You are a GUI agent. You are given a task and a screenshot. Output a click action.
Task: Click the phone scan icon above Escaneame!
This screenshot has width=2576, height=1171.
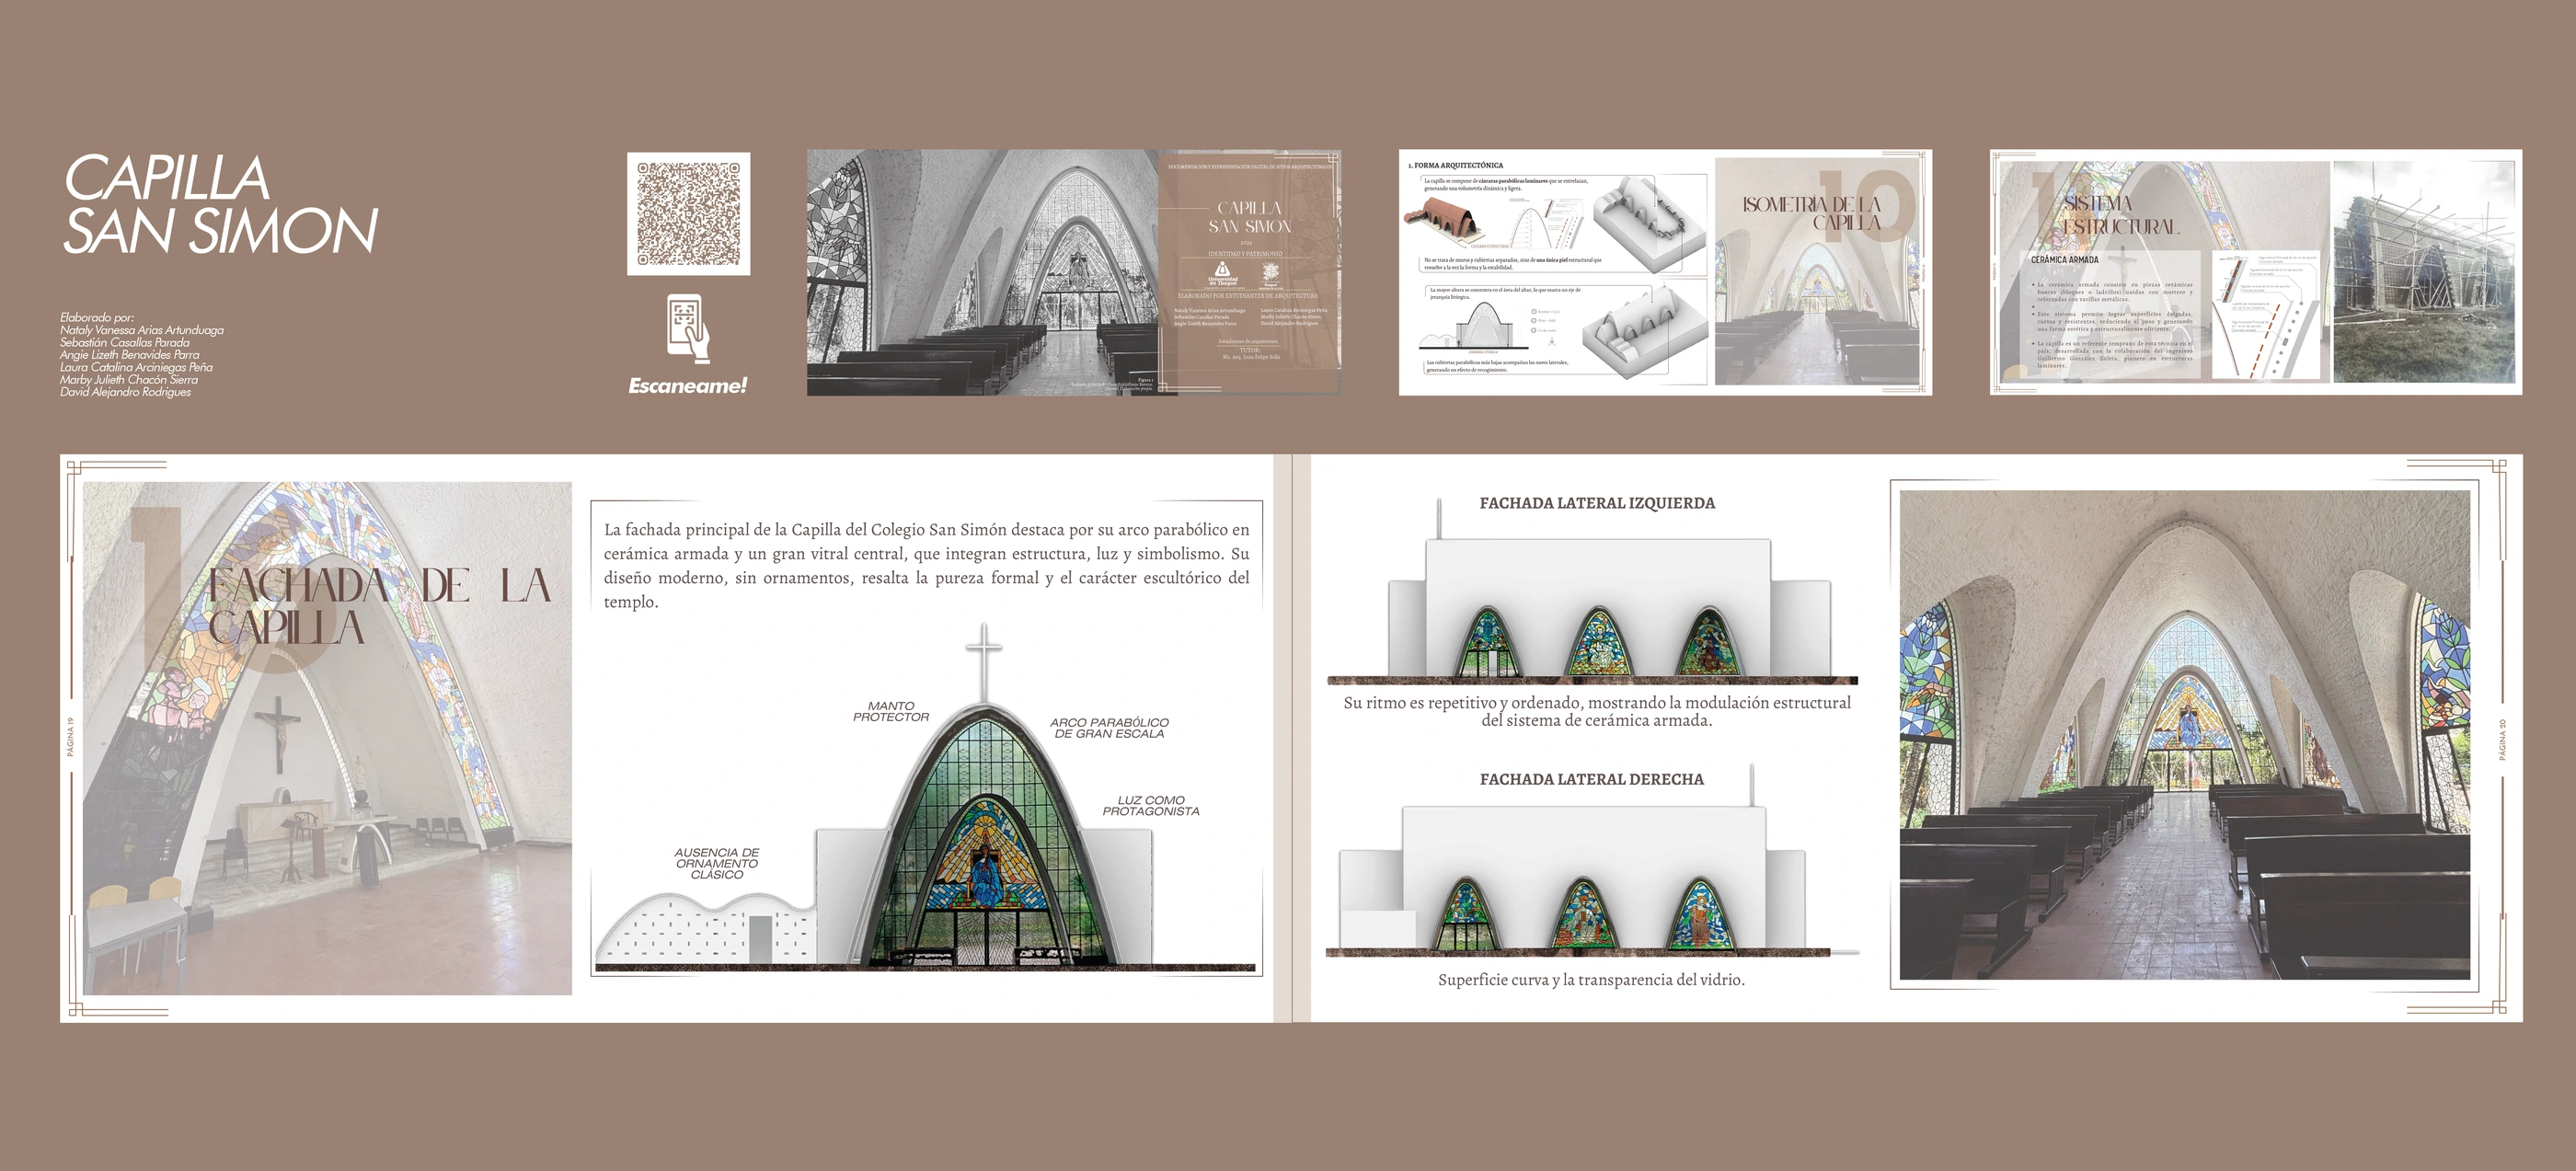688,328
